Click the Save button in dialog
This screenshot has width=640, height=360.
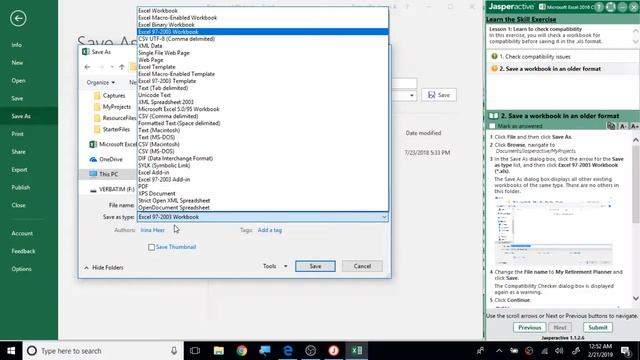click(x=315, y=266)
